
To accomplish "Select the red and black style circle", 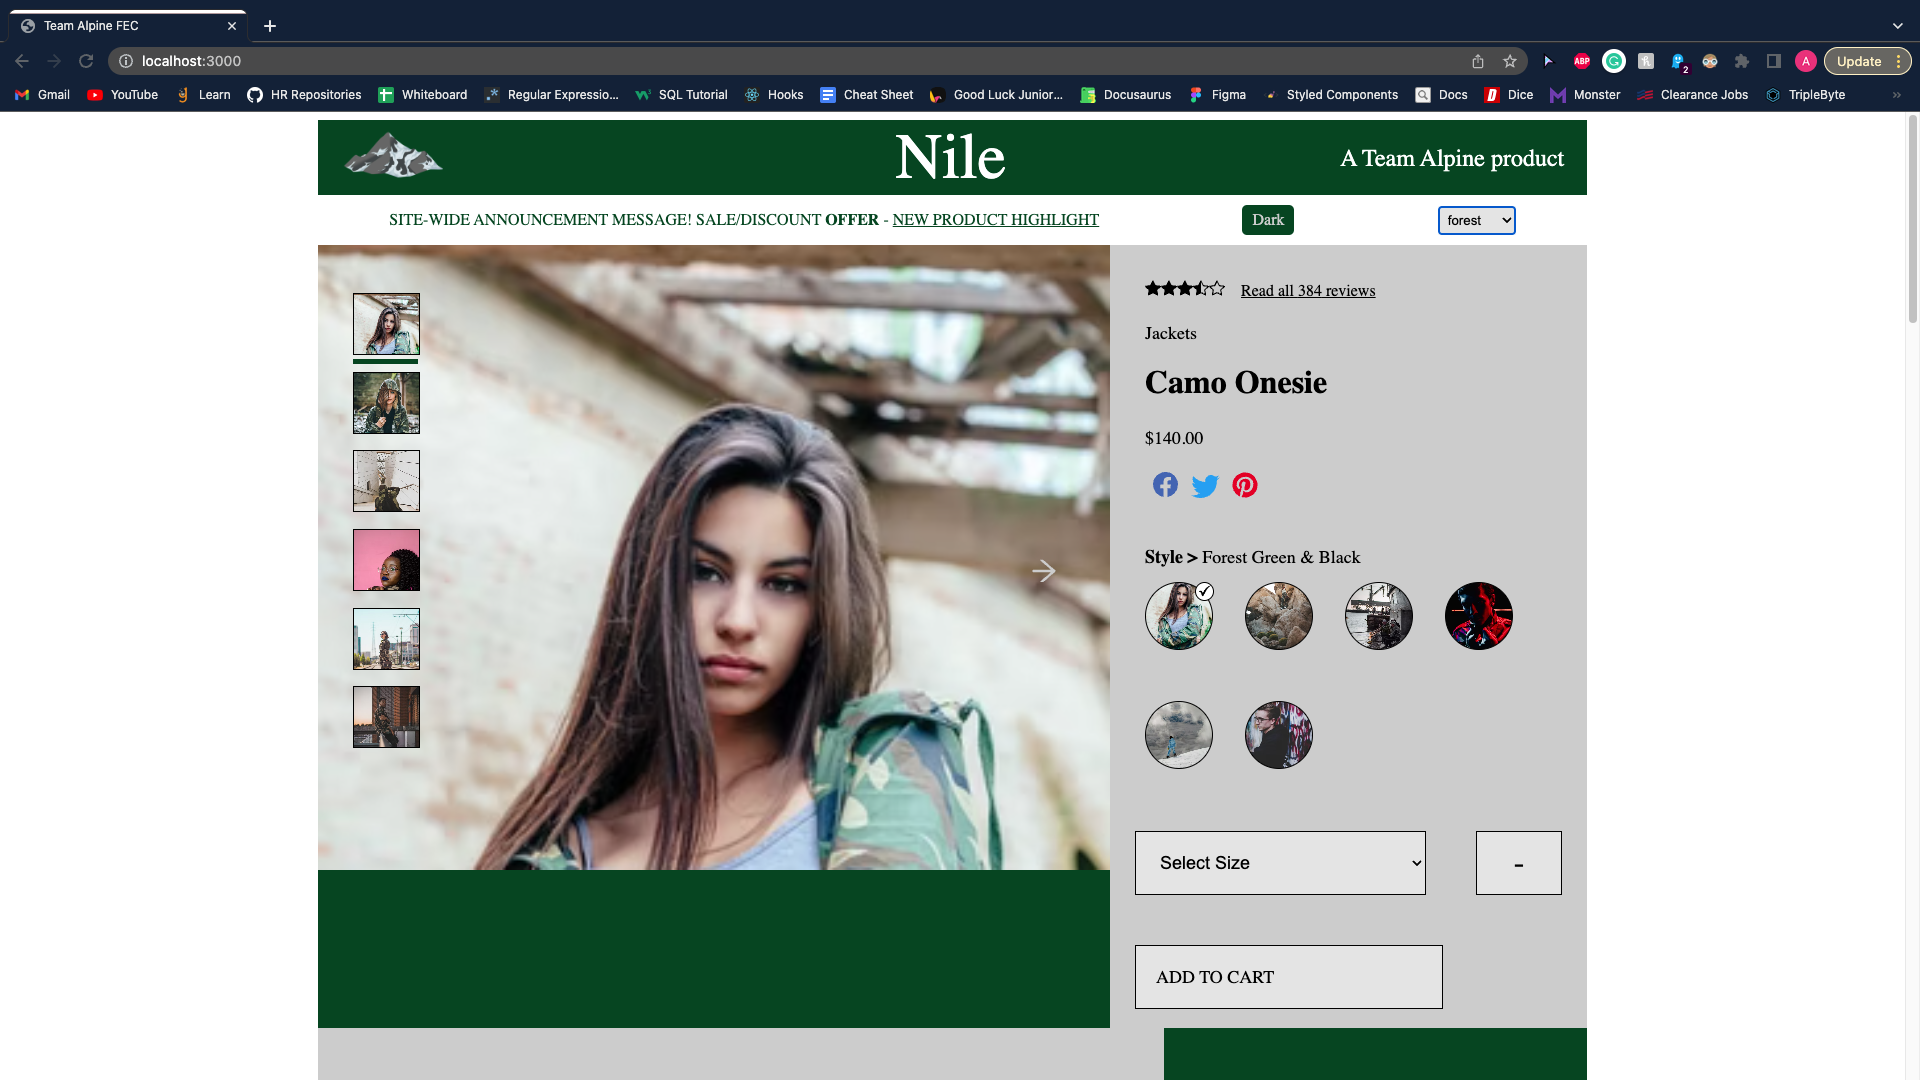I will pyautogui.click(x=1478, y=616).
